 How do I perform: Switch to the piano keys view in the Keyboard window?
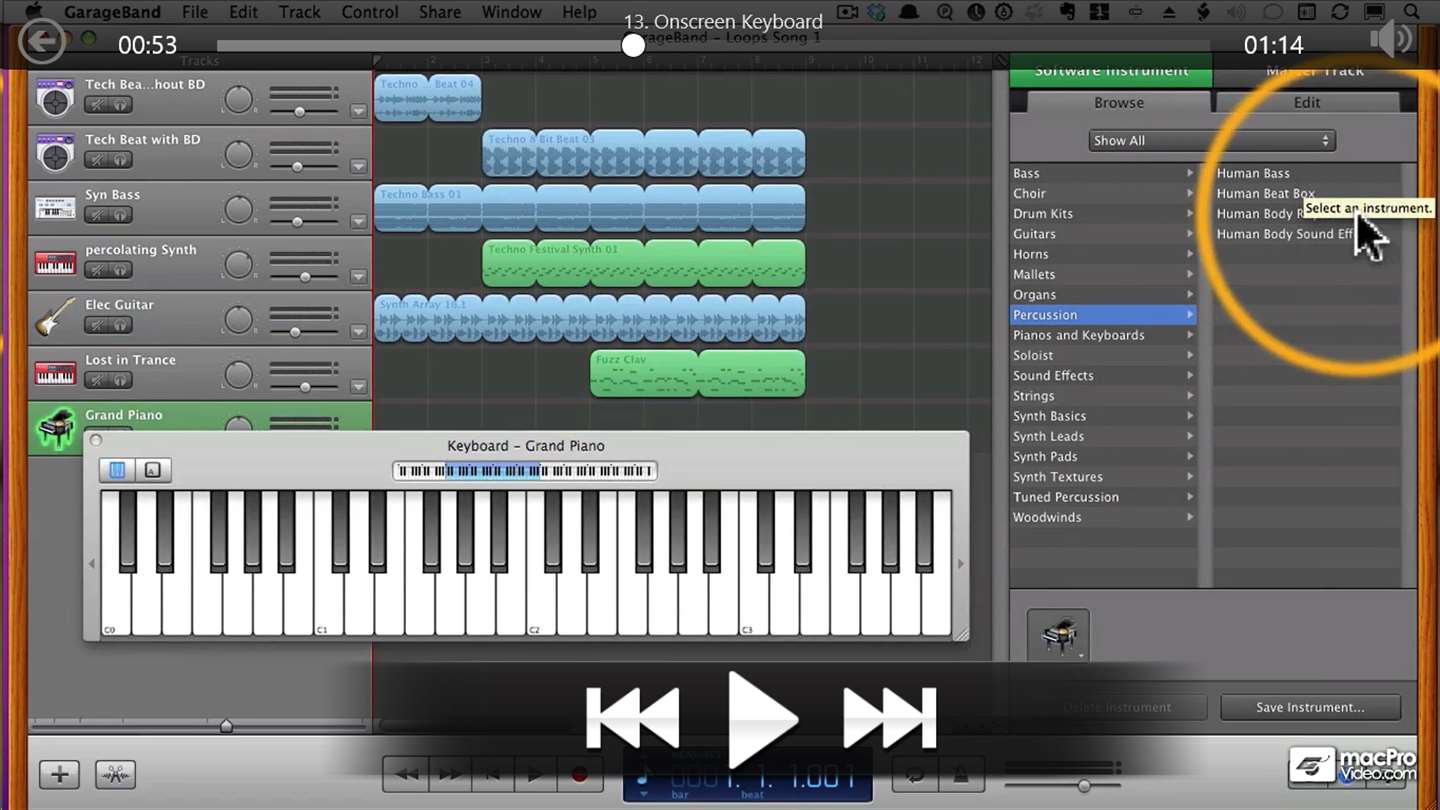pos(118,470)
